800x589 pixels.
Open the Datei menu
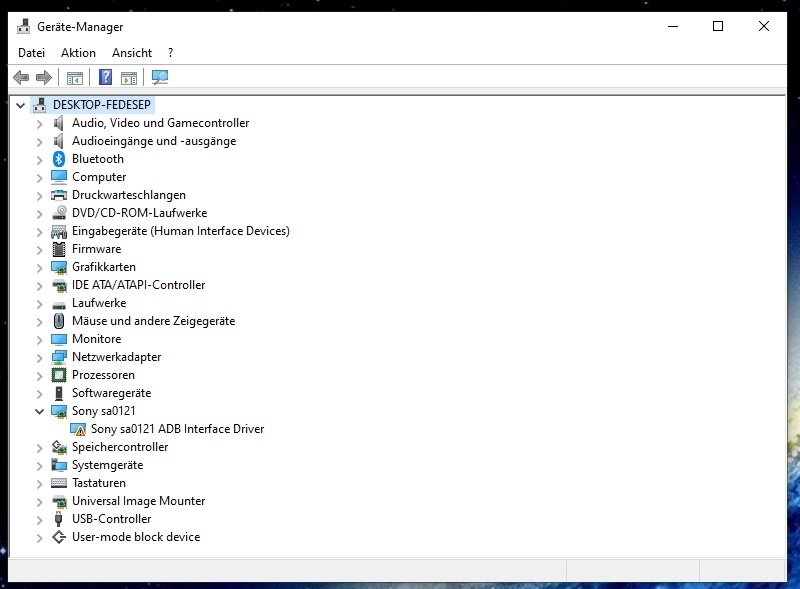pyautogui.click(x=32, y=53)
